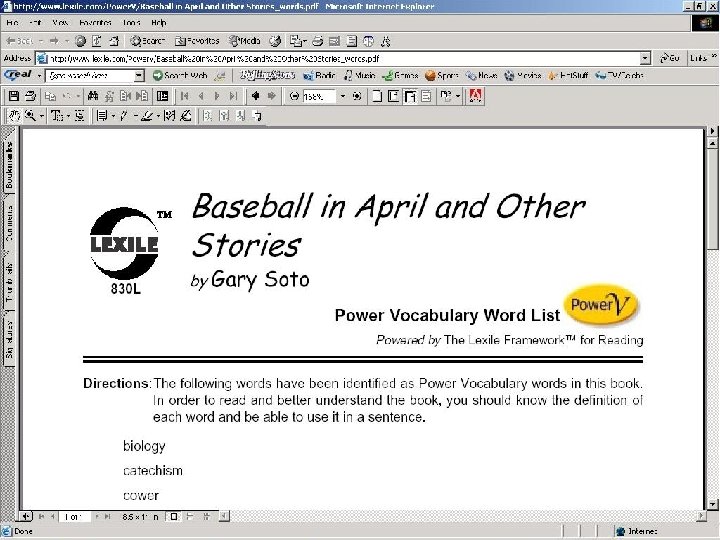Select the Reflow page icon
The width and height of the screenshot is (720, 540).
pos(426,96)
